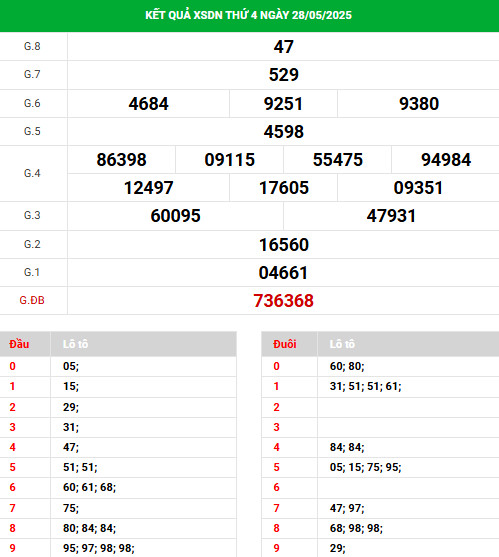Click the G.6 number 9380
This screenshot has height=557, width=499.
pos(419,104)
